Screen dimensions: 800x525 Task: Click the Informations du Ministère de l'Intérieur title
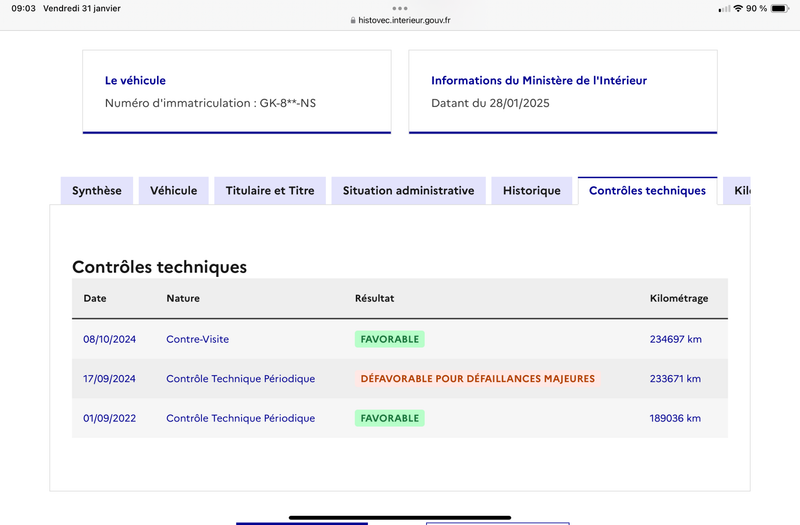[539, 81]
